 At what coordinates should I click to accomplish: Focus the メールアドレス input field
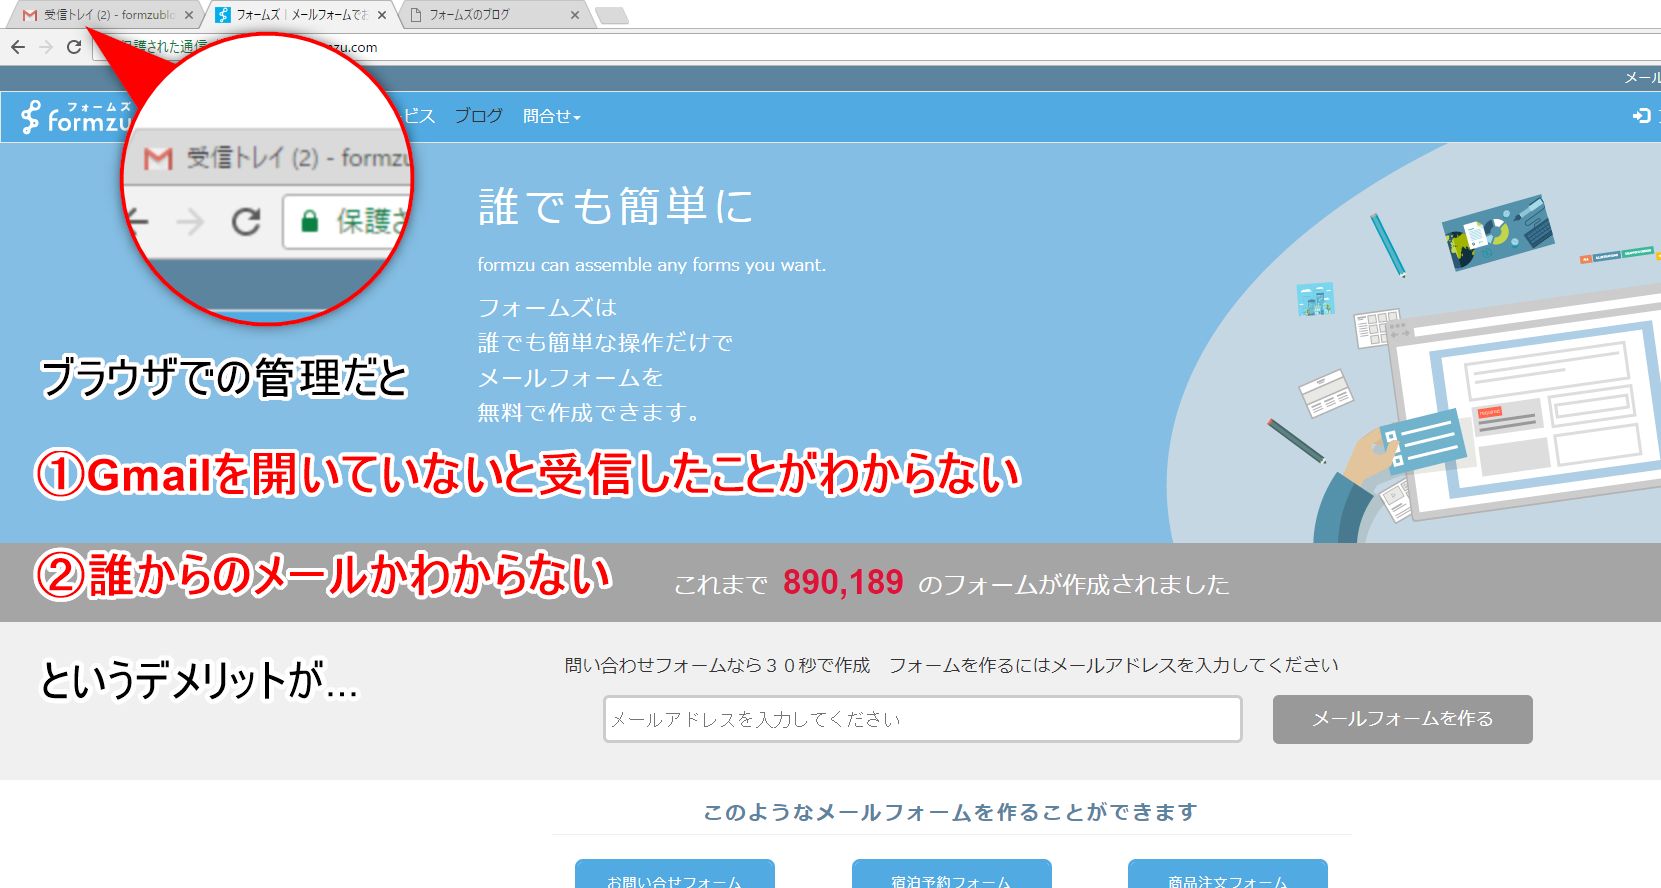pyautogui.click(x=923, y=719)
